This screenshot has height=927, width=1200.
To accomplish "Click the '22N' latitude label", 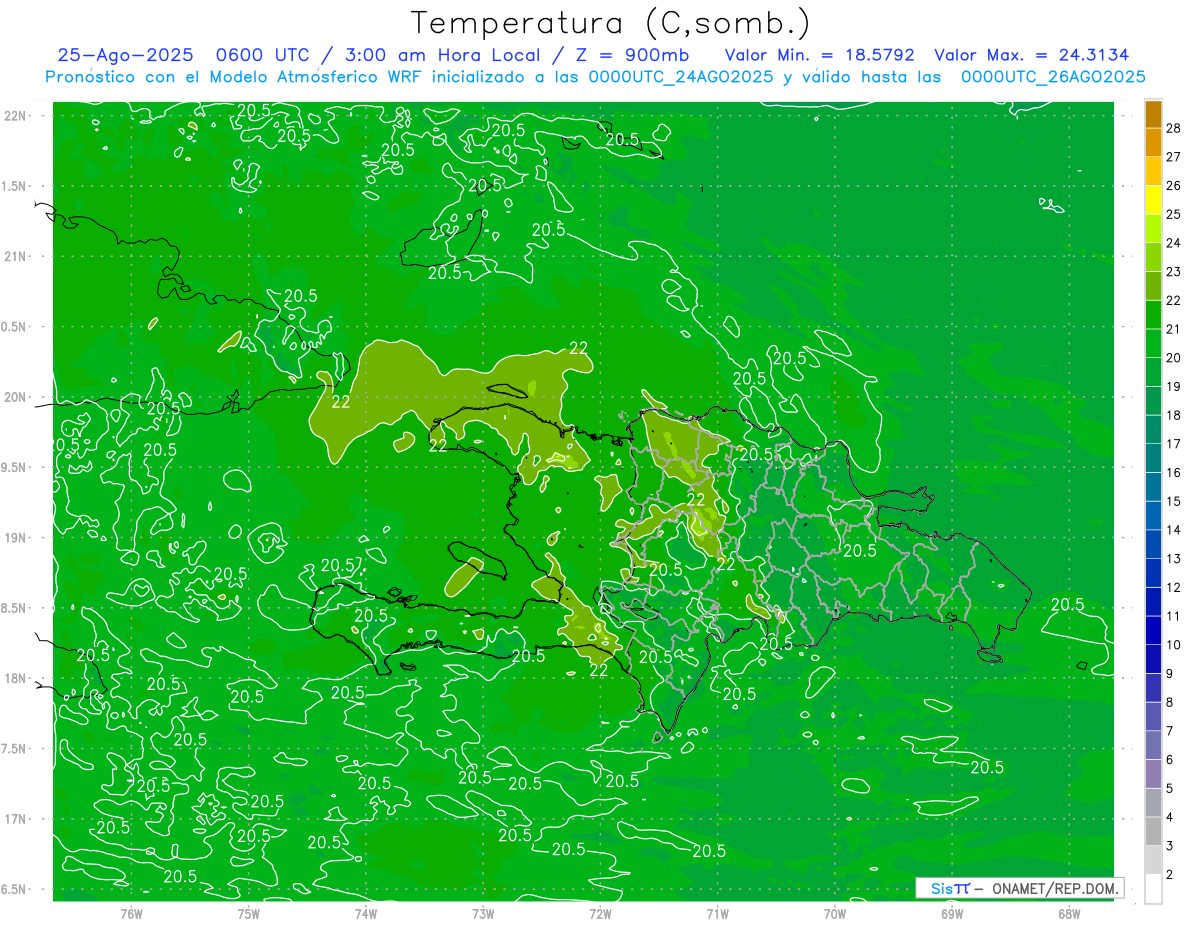I will point(15,115).
